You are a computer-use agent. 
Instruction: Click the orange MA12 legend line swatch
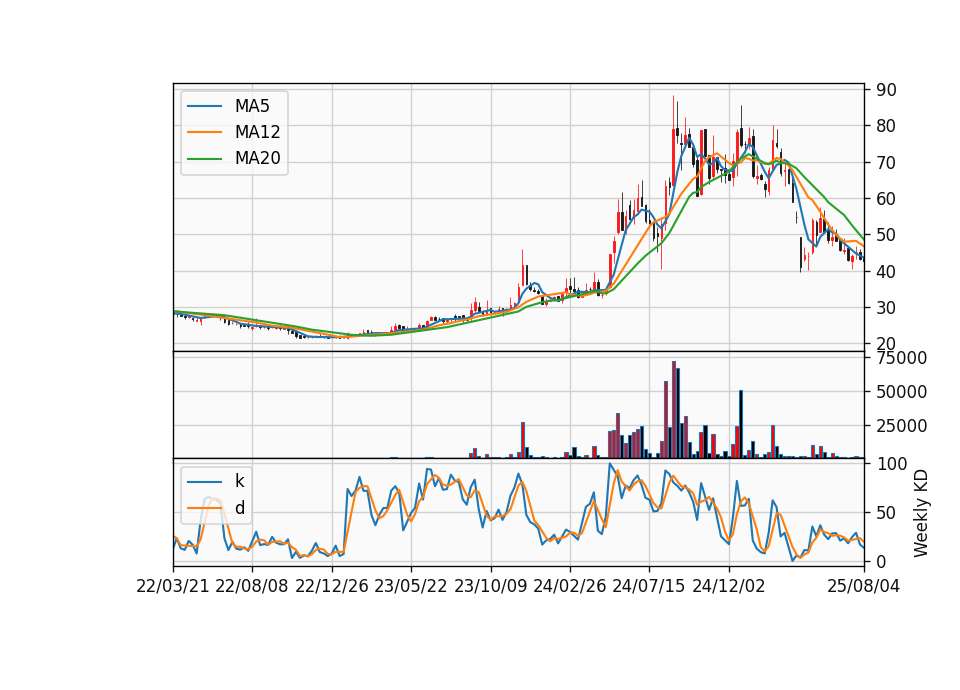204,132
